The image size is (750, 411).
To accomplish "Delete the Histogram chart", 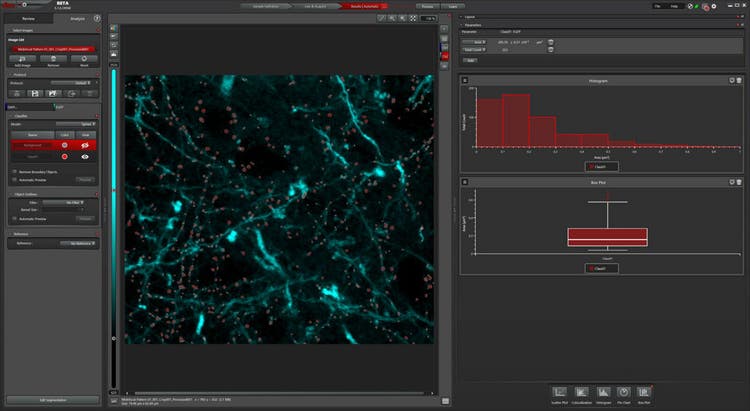I will (x=739, y=80).
